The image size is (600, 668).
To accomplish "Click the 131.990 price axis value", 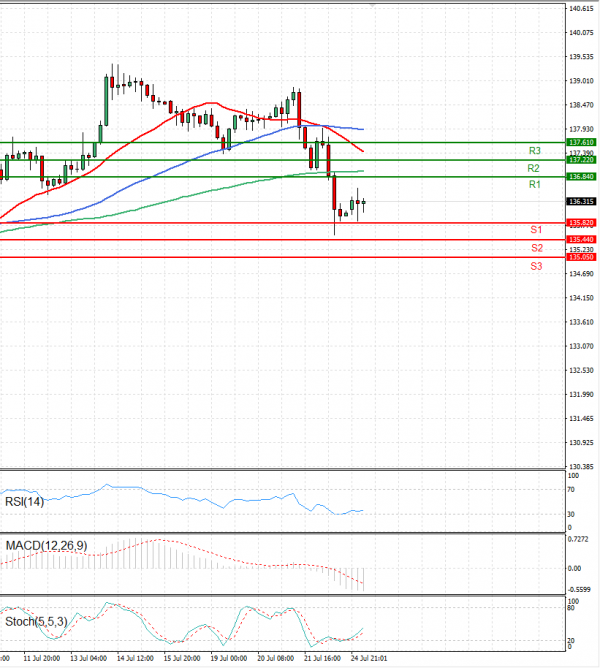I will point(581,394).
